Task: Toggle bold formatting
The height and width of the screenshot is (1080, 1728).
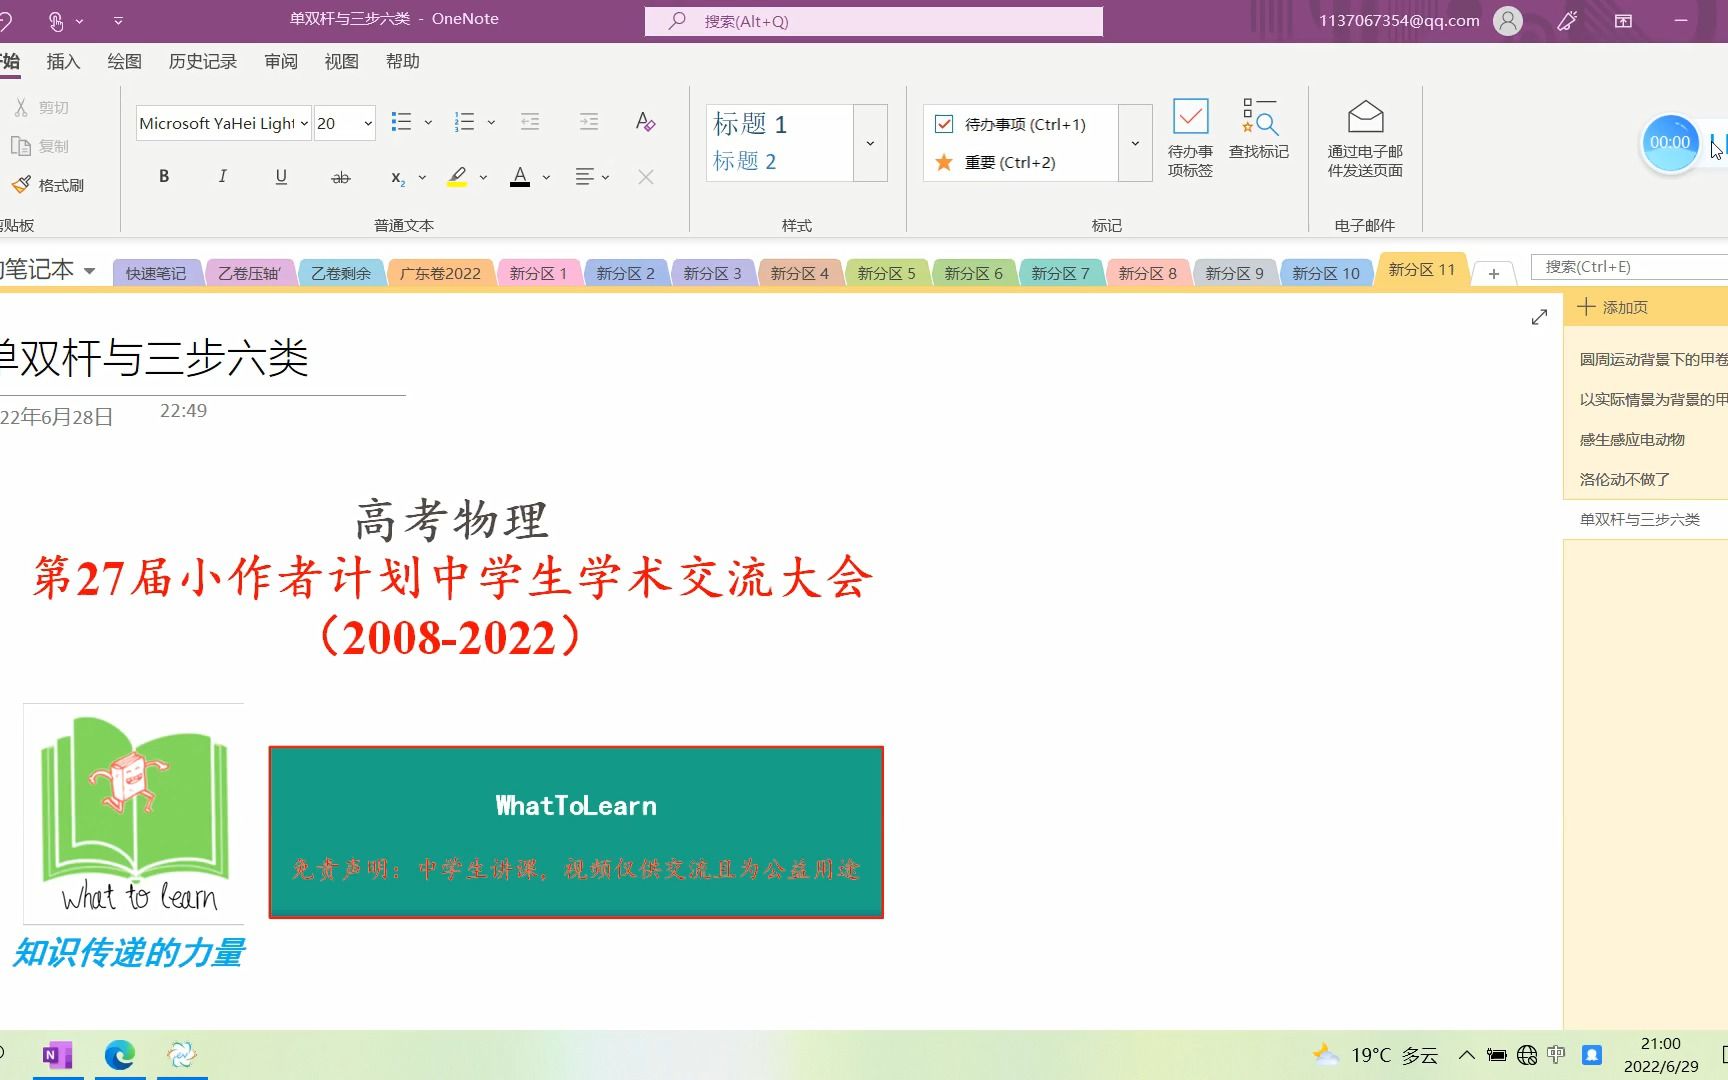Action: (163, 176)
